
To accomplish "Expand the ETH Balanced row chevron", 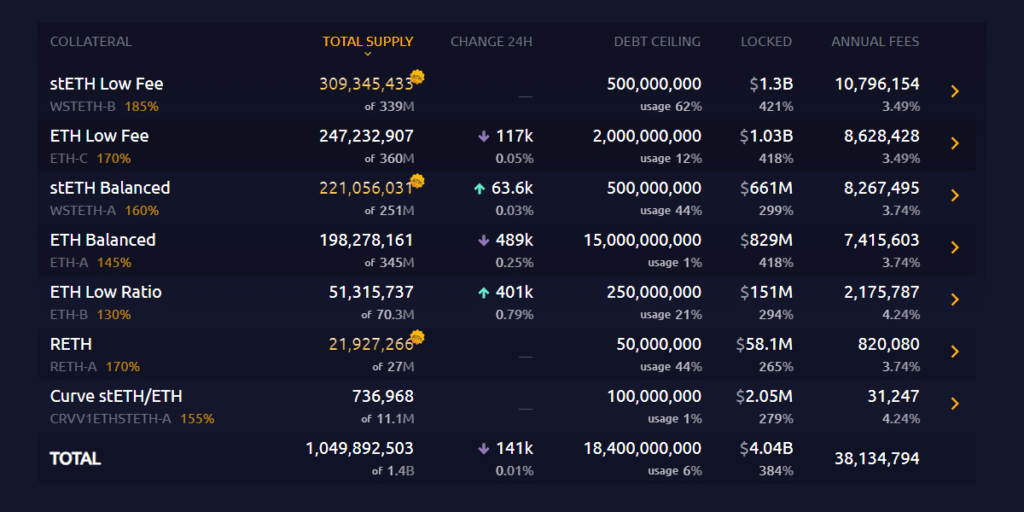I will pos(955,248).
